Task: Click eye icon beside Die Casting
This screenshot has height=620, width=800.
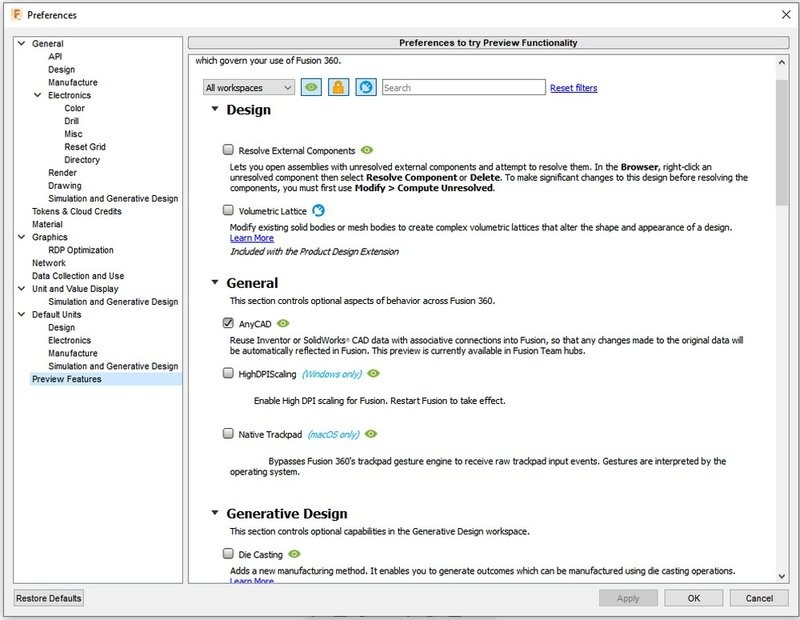Action: pyautogui.click(x=295, y=554)
